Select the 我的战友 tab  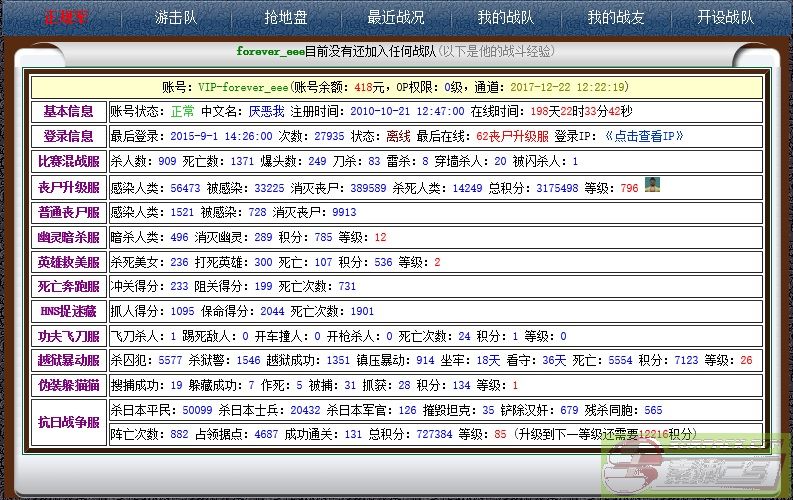(614, 17)
